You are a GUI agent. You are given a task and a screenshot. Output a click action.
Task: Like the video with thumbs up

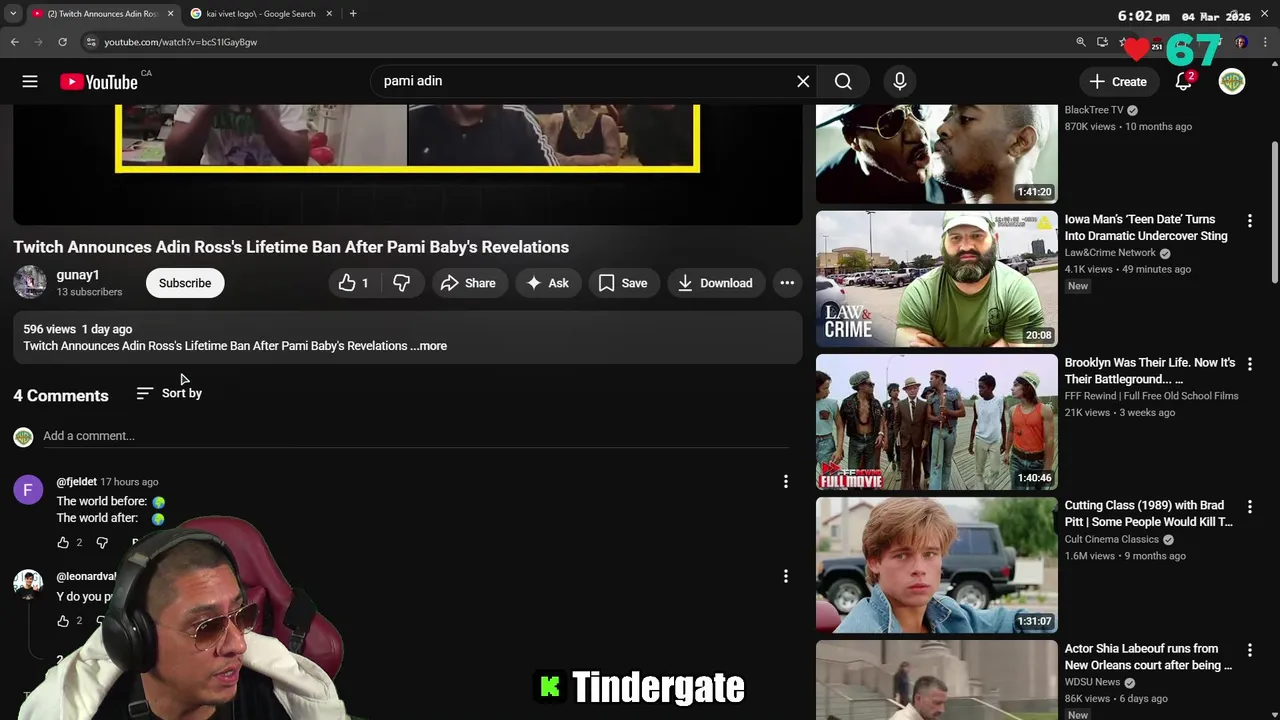354,283
